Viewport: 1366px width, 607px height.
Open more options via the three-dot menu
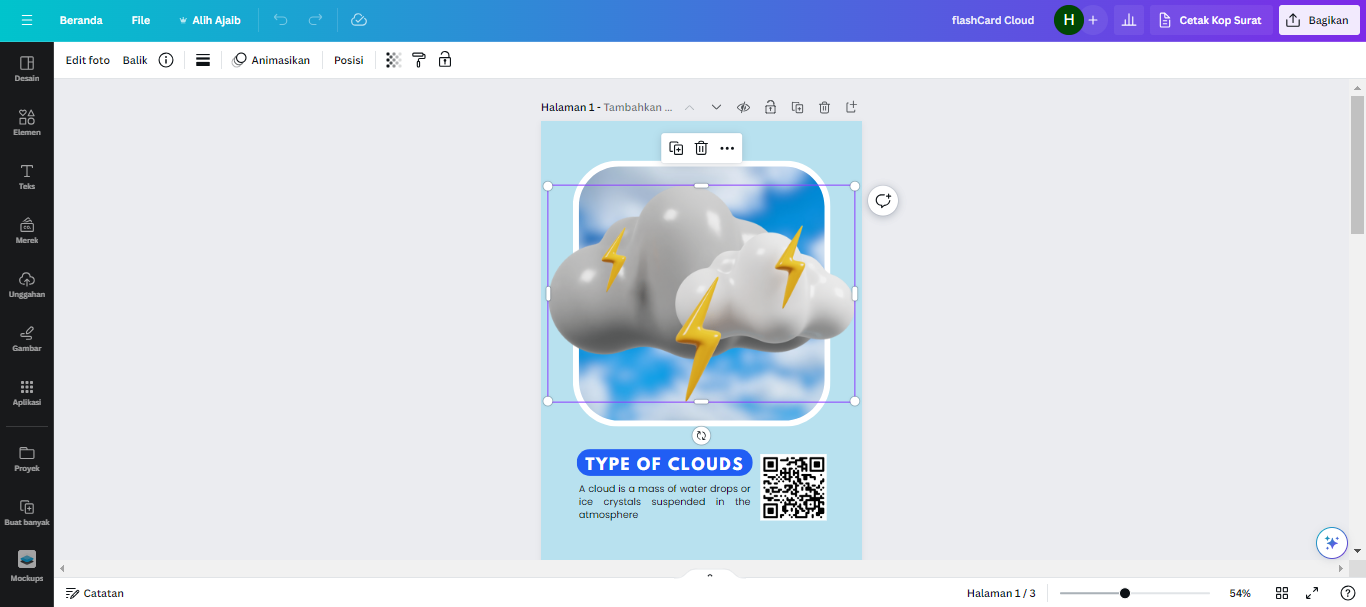coord(727,147)
